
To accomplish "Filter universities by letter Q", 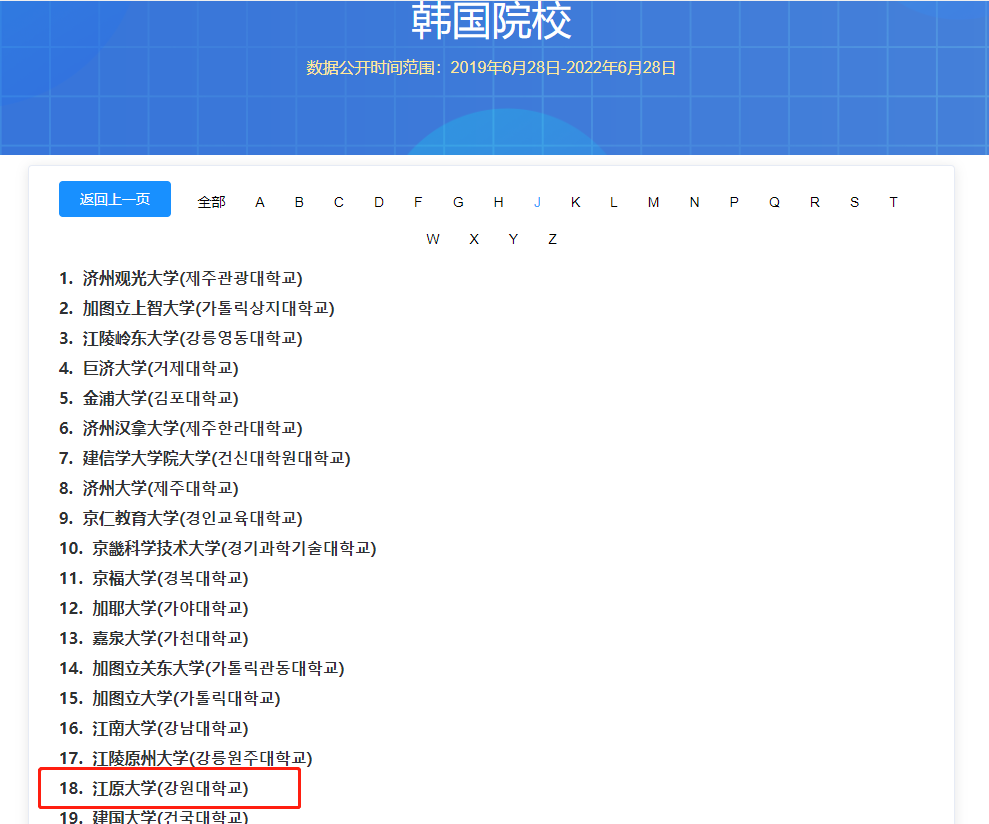I will pos(774,201).
